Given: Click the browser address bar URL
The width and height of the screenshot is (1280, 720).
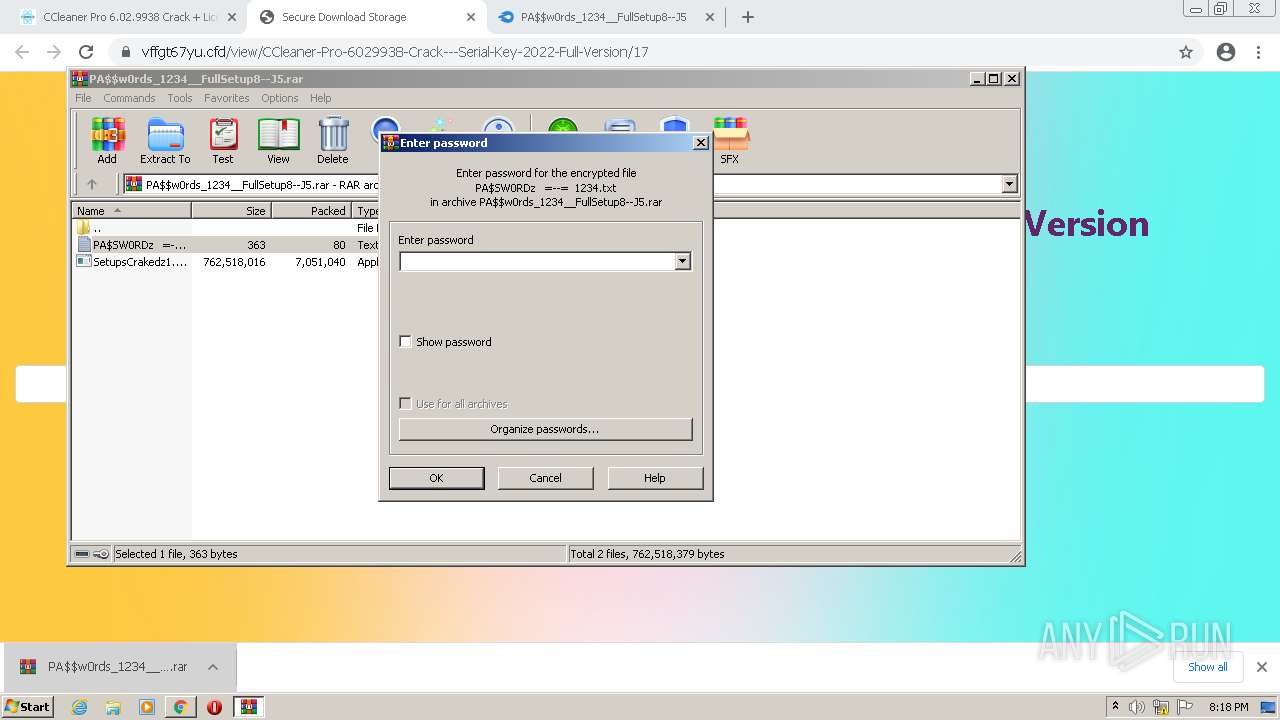Looking at the screenshot, I should coord(395,52).
